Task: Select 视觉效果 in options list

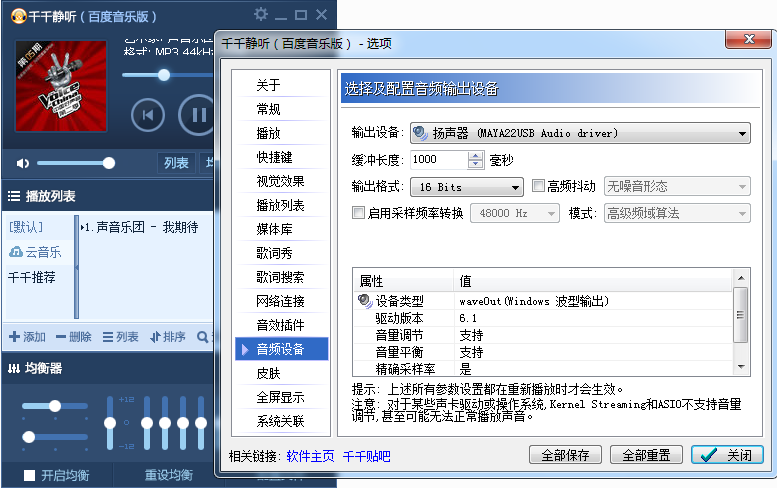Action: [281, 181]
